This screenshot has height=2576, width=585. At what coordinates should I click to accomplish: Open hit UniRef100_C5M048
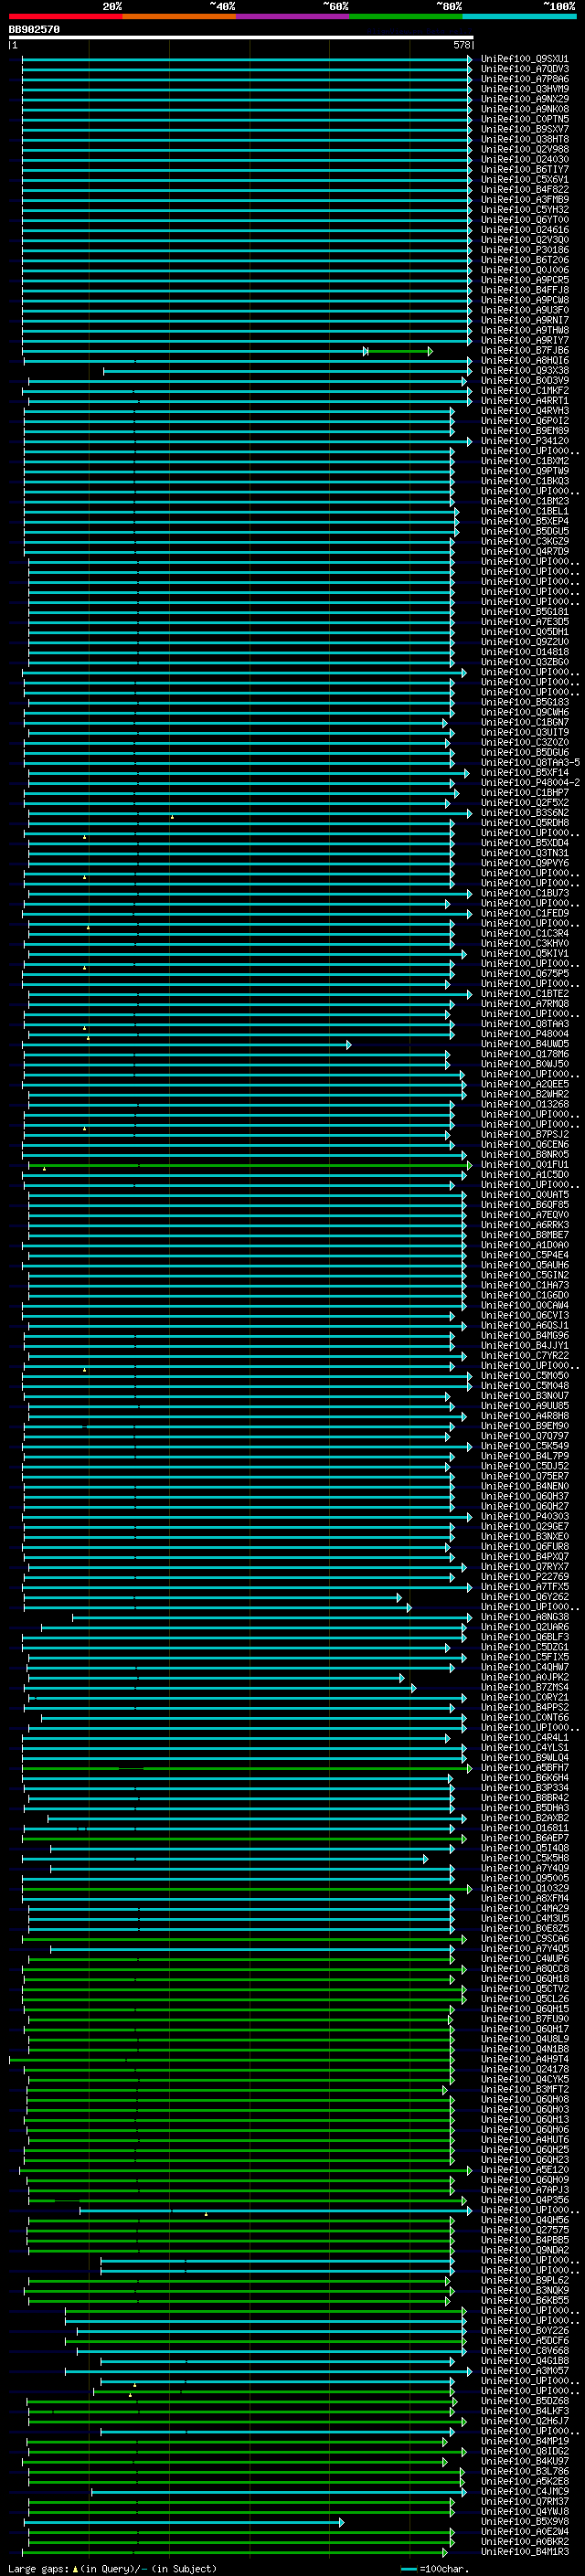coord(524,1386)
